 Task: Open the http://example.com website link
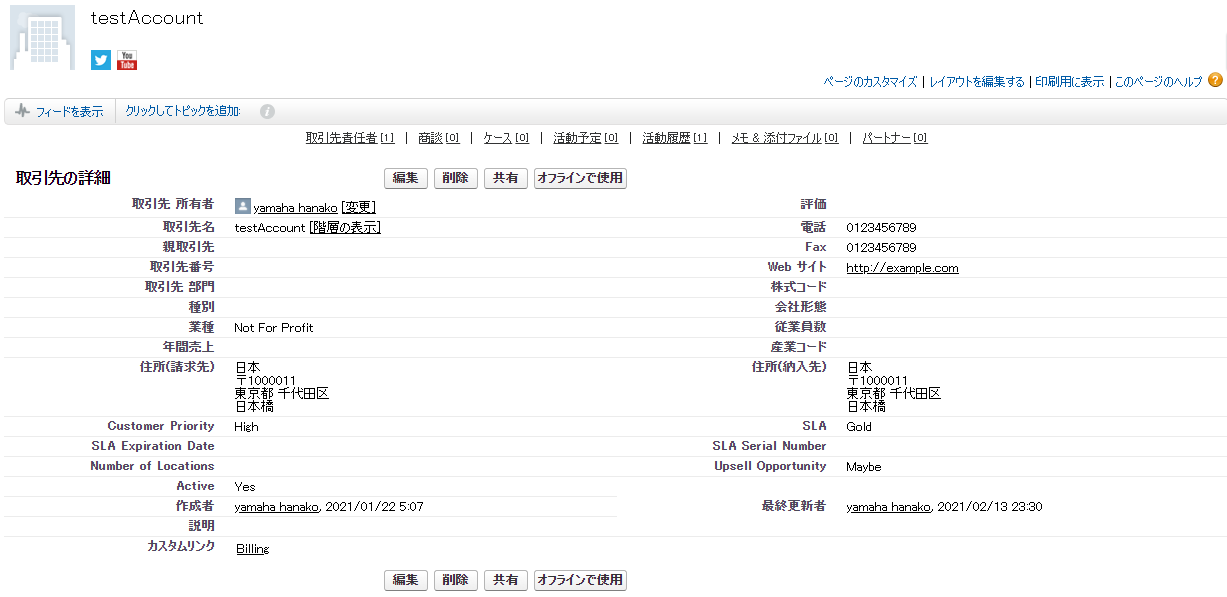click(x=902, y=268)
